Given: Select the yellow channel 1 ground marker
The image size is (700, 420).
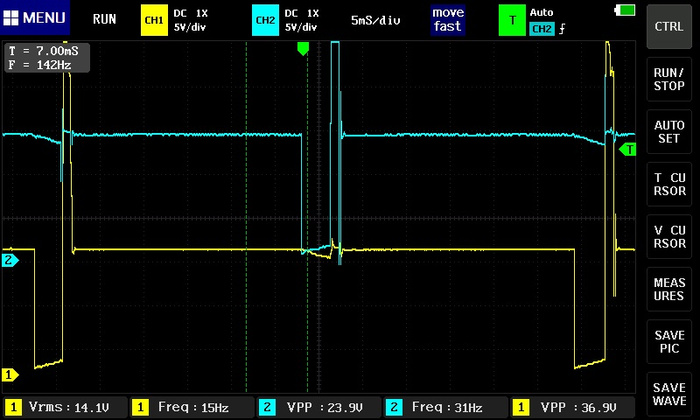Looking at the screenshot, I should (9, 375).
